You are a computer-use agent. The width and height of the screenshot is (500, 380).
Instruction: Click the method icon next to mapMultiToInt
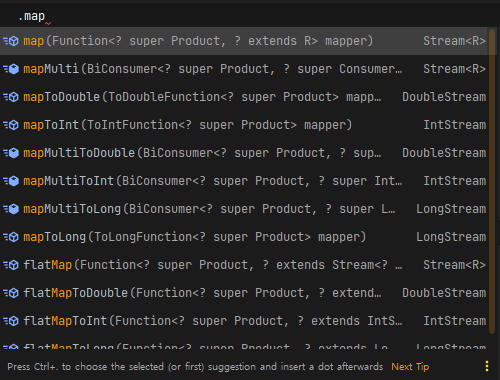[11, 181]
